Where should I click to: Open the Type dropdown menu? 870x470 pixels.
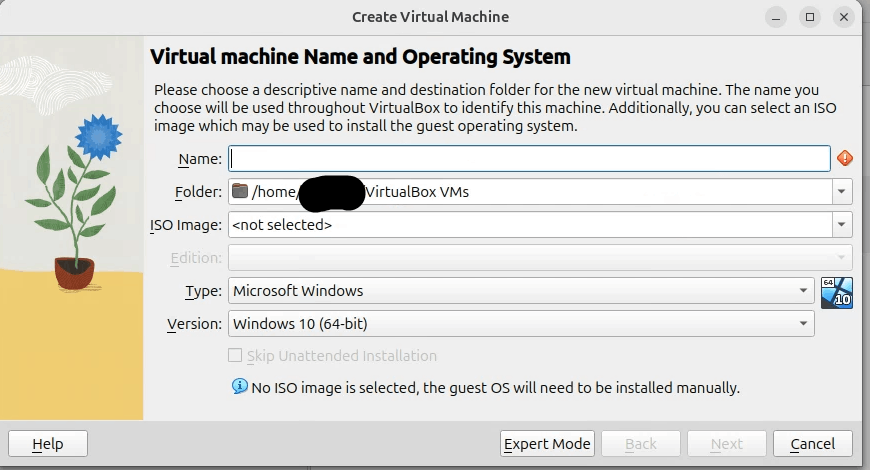pyautogui.click(x=803, y=291)
